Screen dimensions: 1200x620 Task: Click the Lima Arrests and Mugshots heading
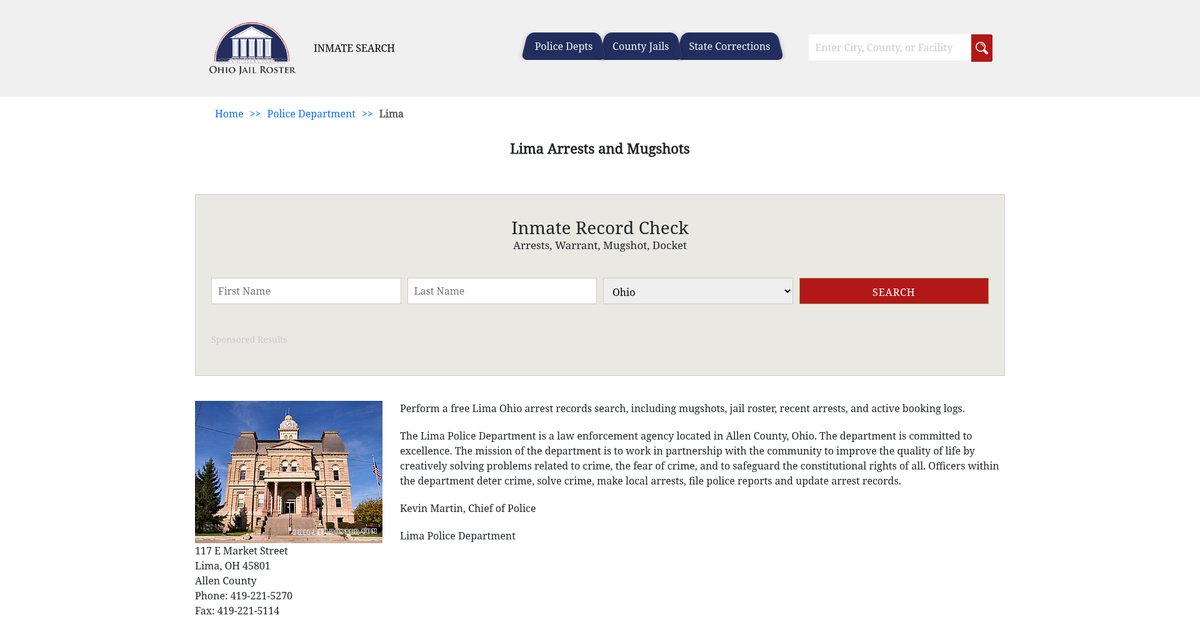click(x=599, y=149)
